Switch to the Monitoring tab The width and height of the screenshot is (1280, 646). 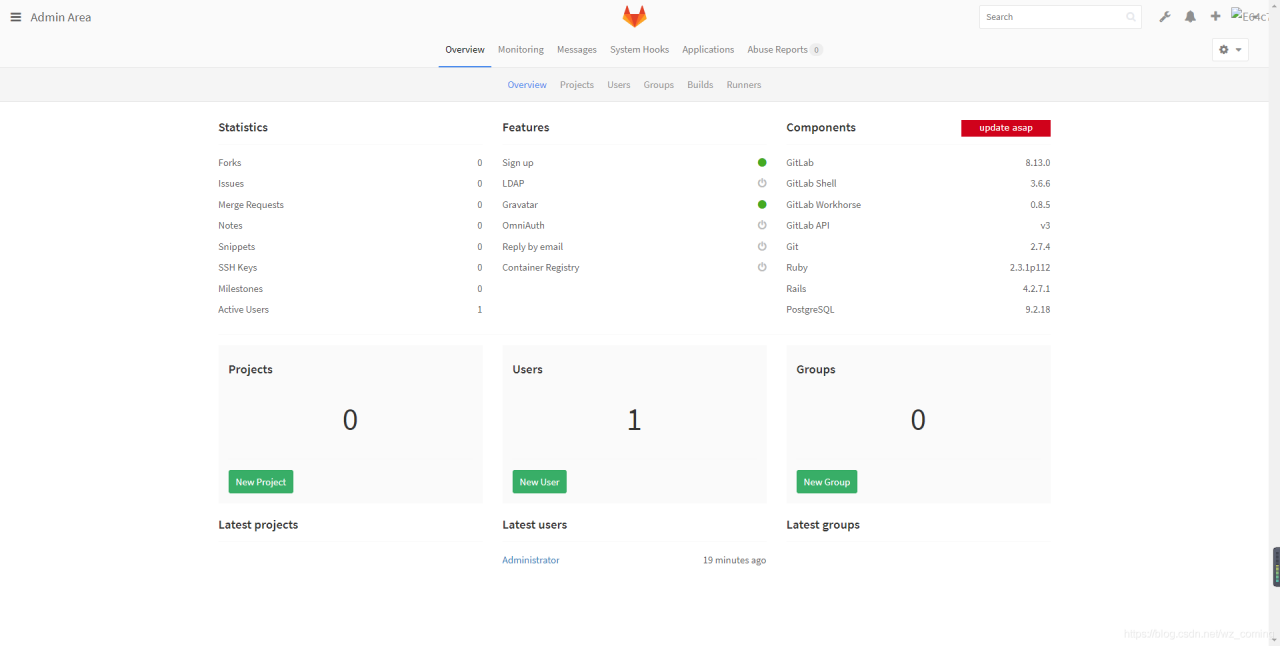(521, 49)
